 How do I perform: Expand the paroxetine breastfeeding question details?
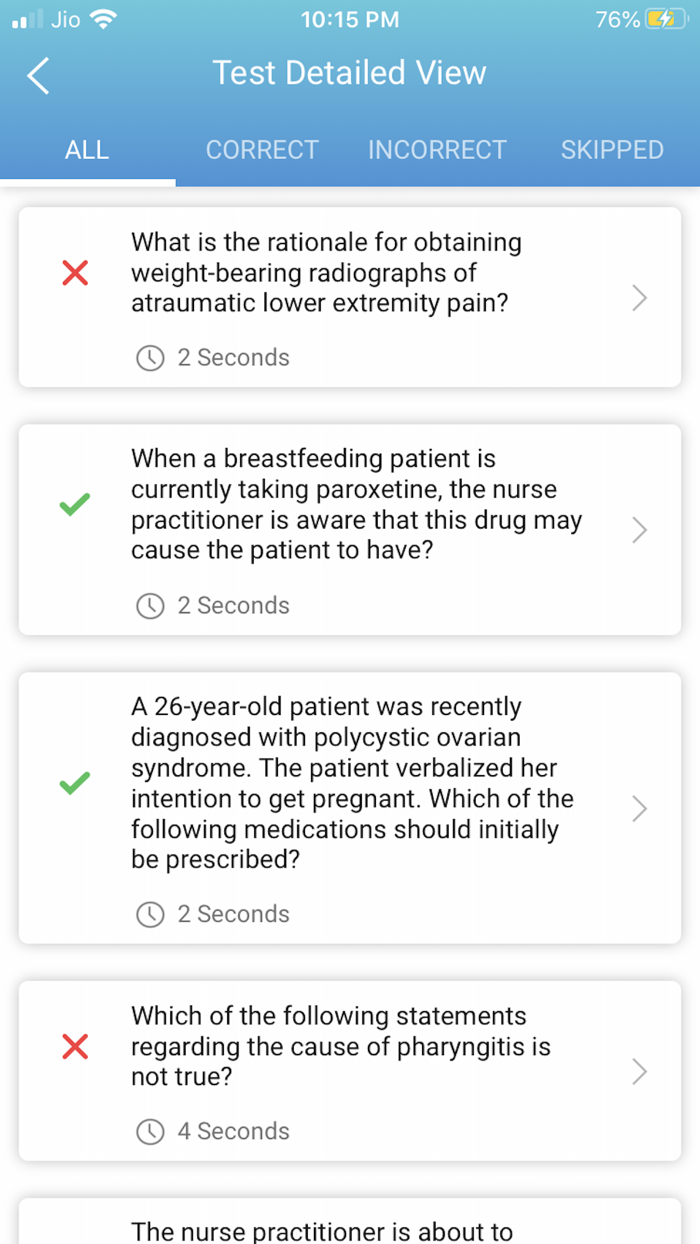point(638,530)
